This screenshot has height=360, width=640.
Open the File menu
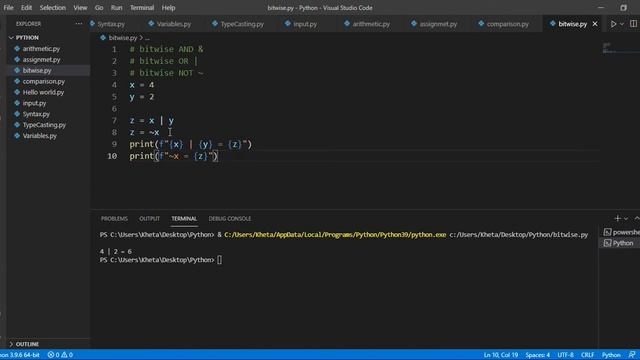coord(8,8)
